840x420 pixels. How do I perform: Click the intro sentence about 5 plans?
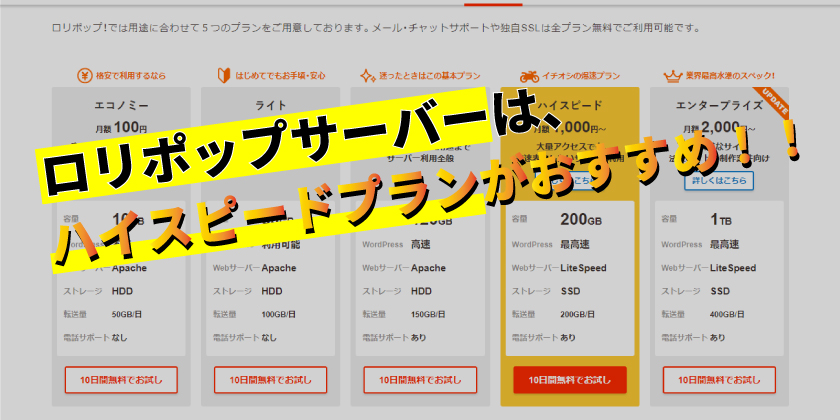coord(376,28)
